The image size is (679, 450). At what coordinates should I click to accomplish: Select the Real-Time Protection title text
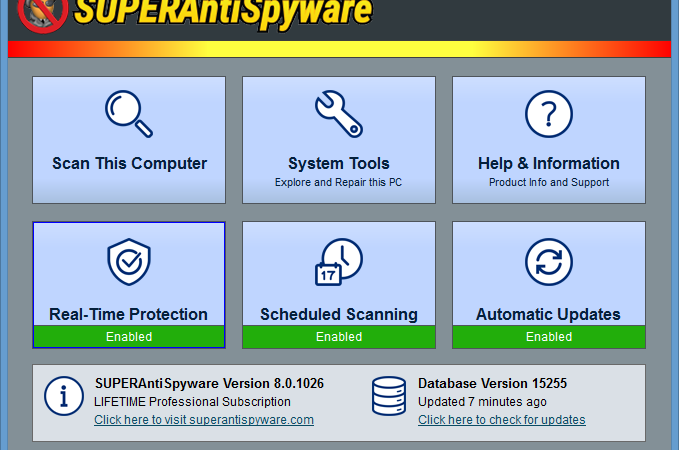(x=128, y=314)
